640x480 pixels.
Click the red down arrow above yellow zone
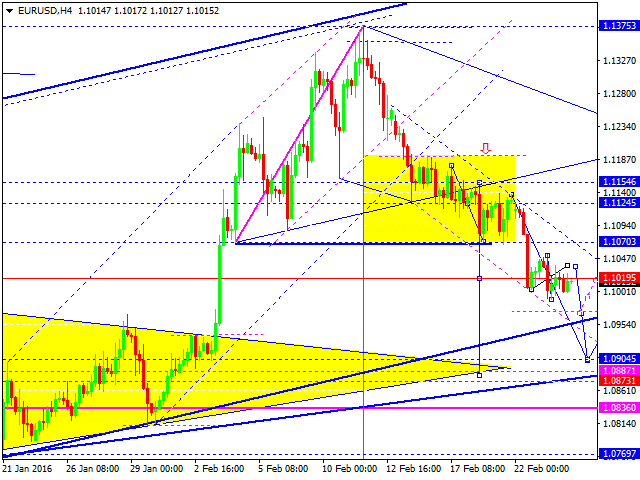tap(485, 148)
